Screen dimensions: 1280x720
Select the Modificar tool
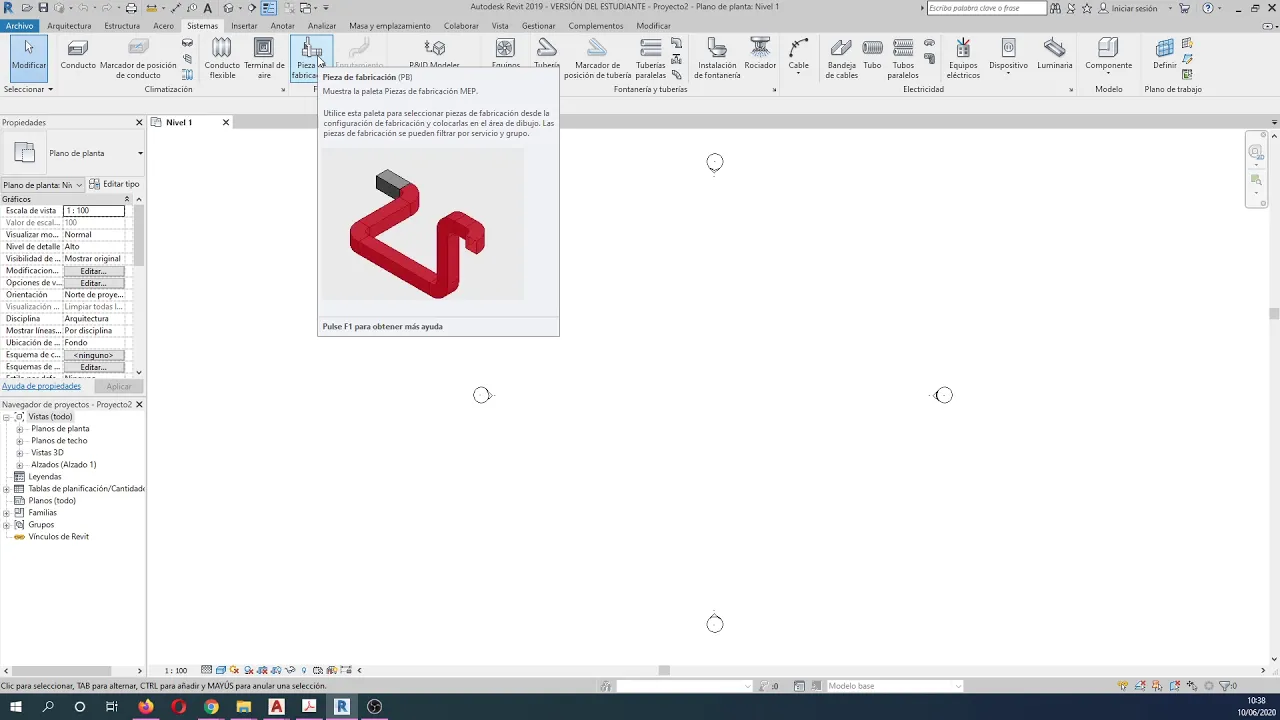coord(28,56)
